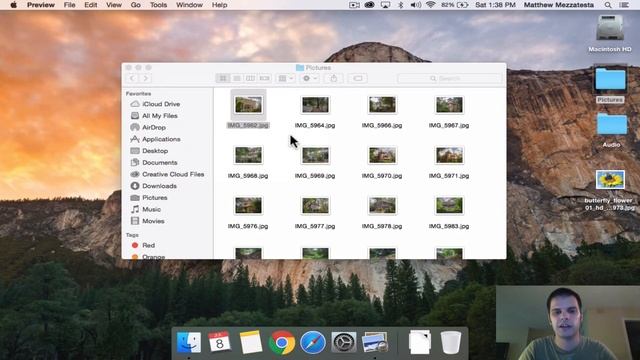
Task: Click the Finder search field
Action: coord(449,78)
